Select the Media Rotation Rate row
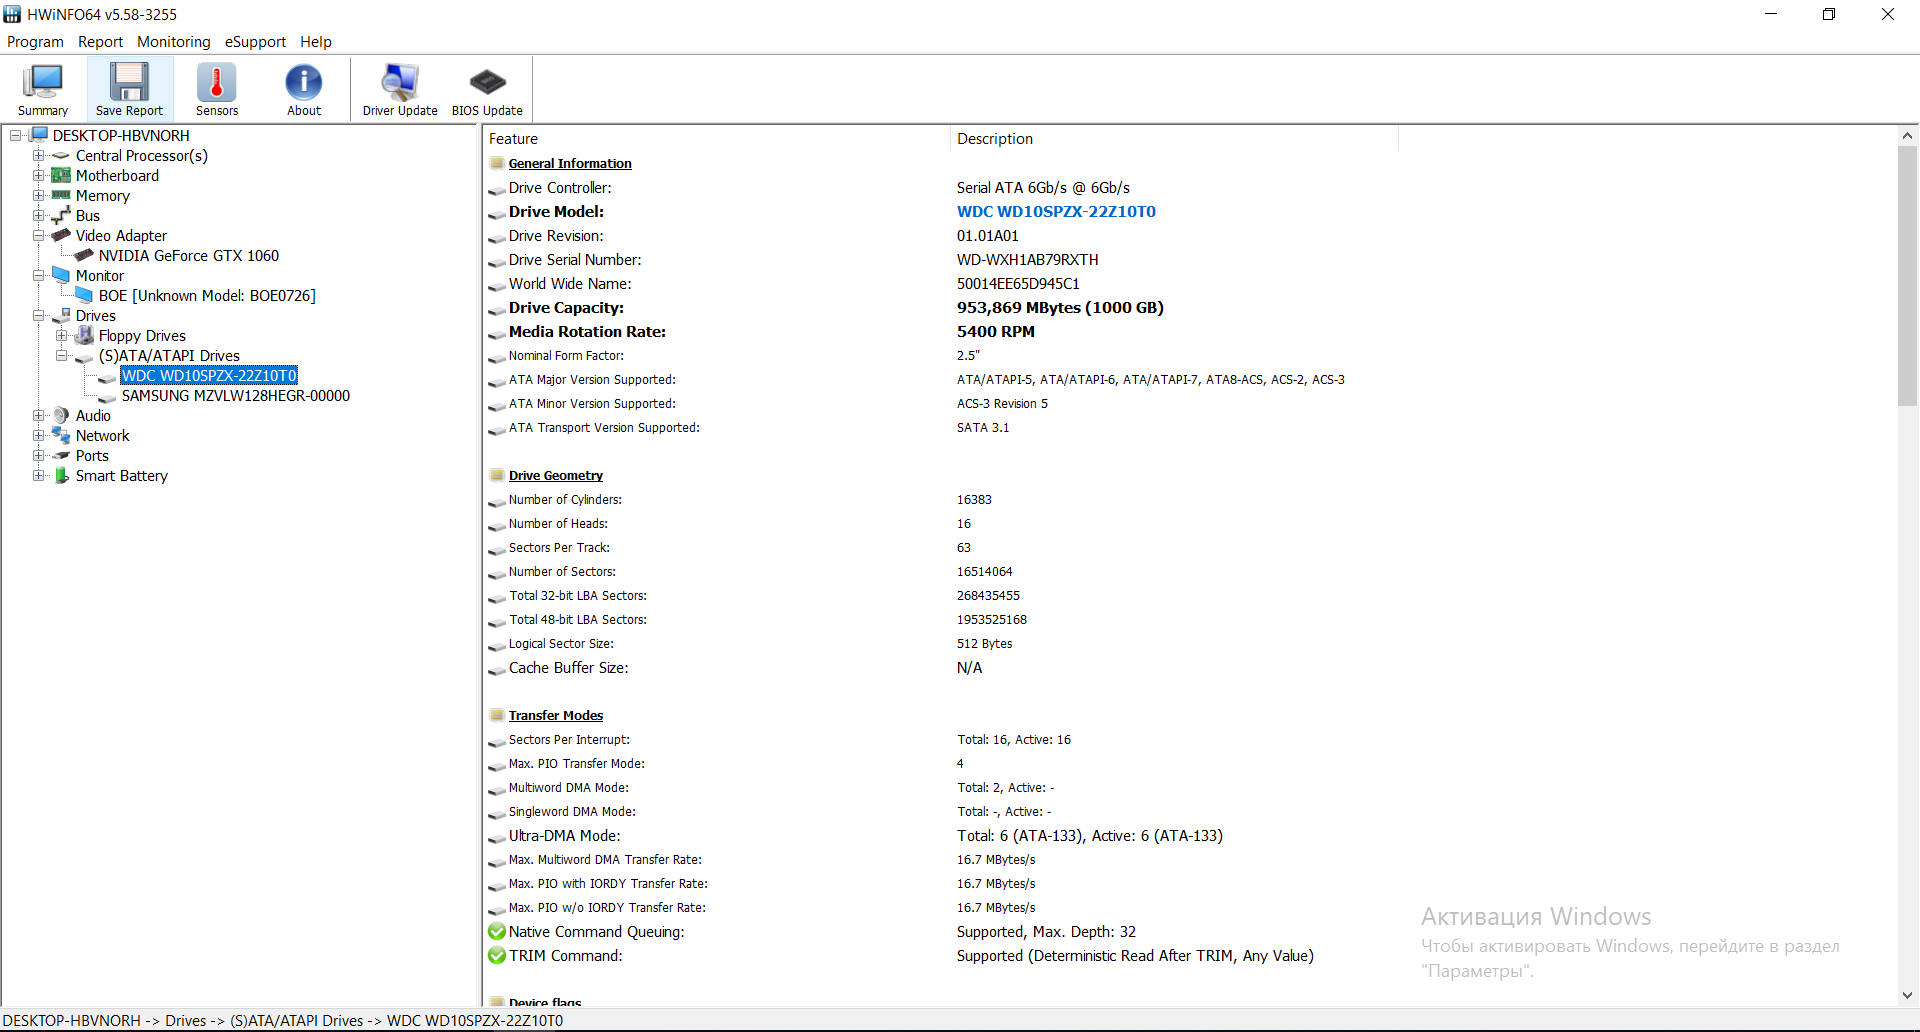Viewport: 1920px width, 1032px height. (1188, 332)
